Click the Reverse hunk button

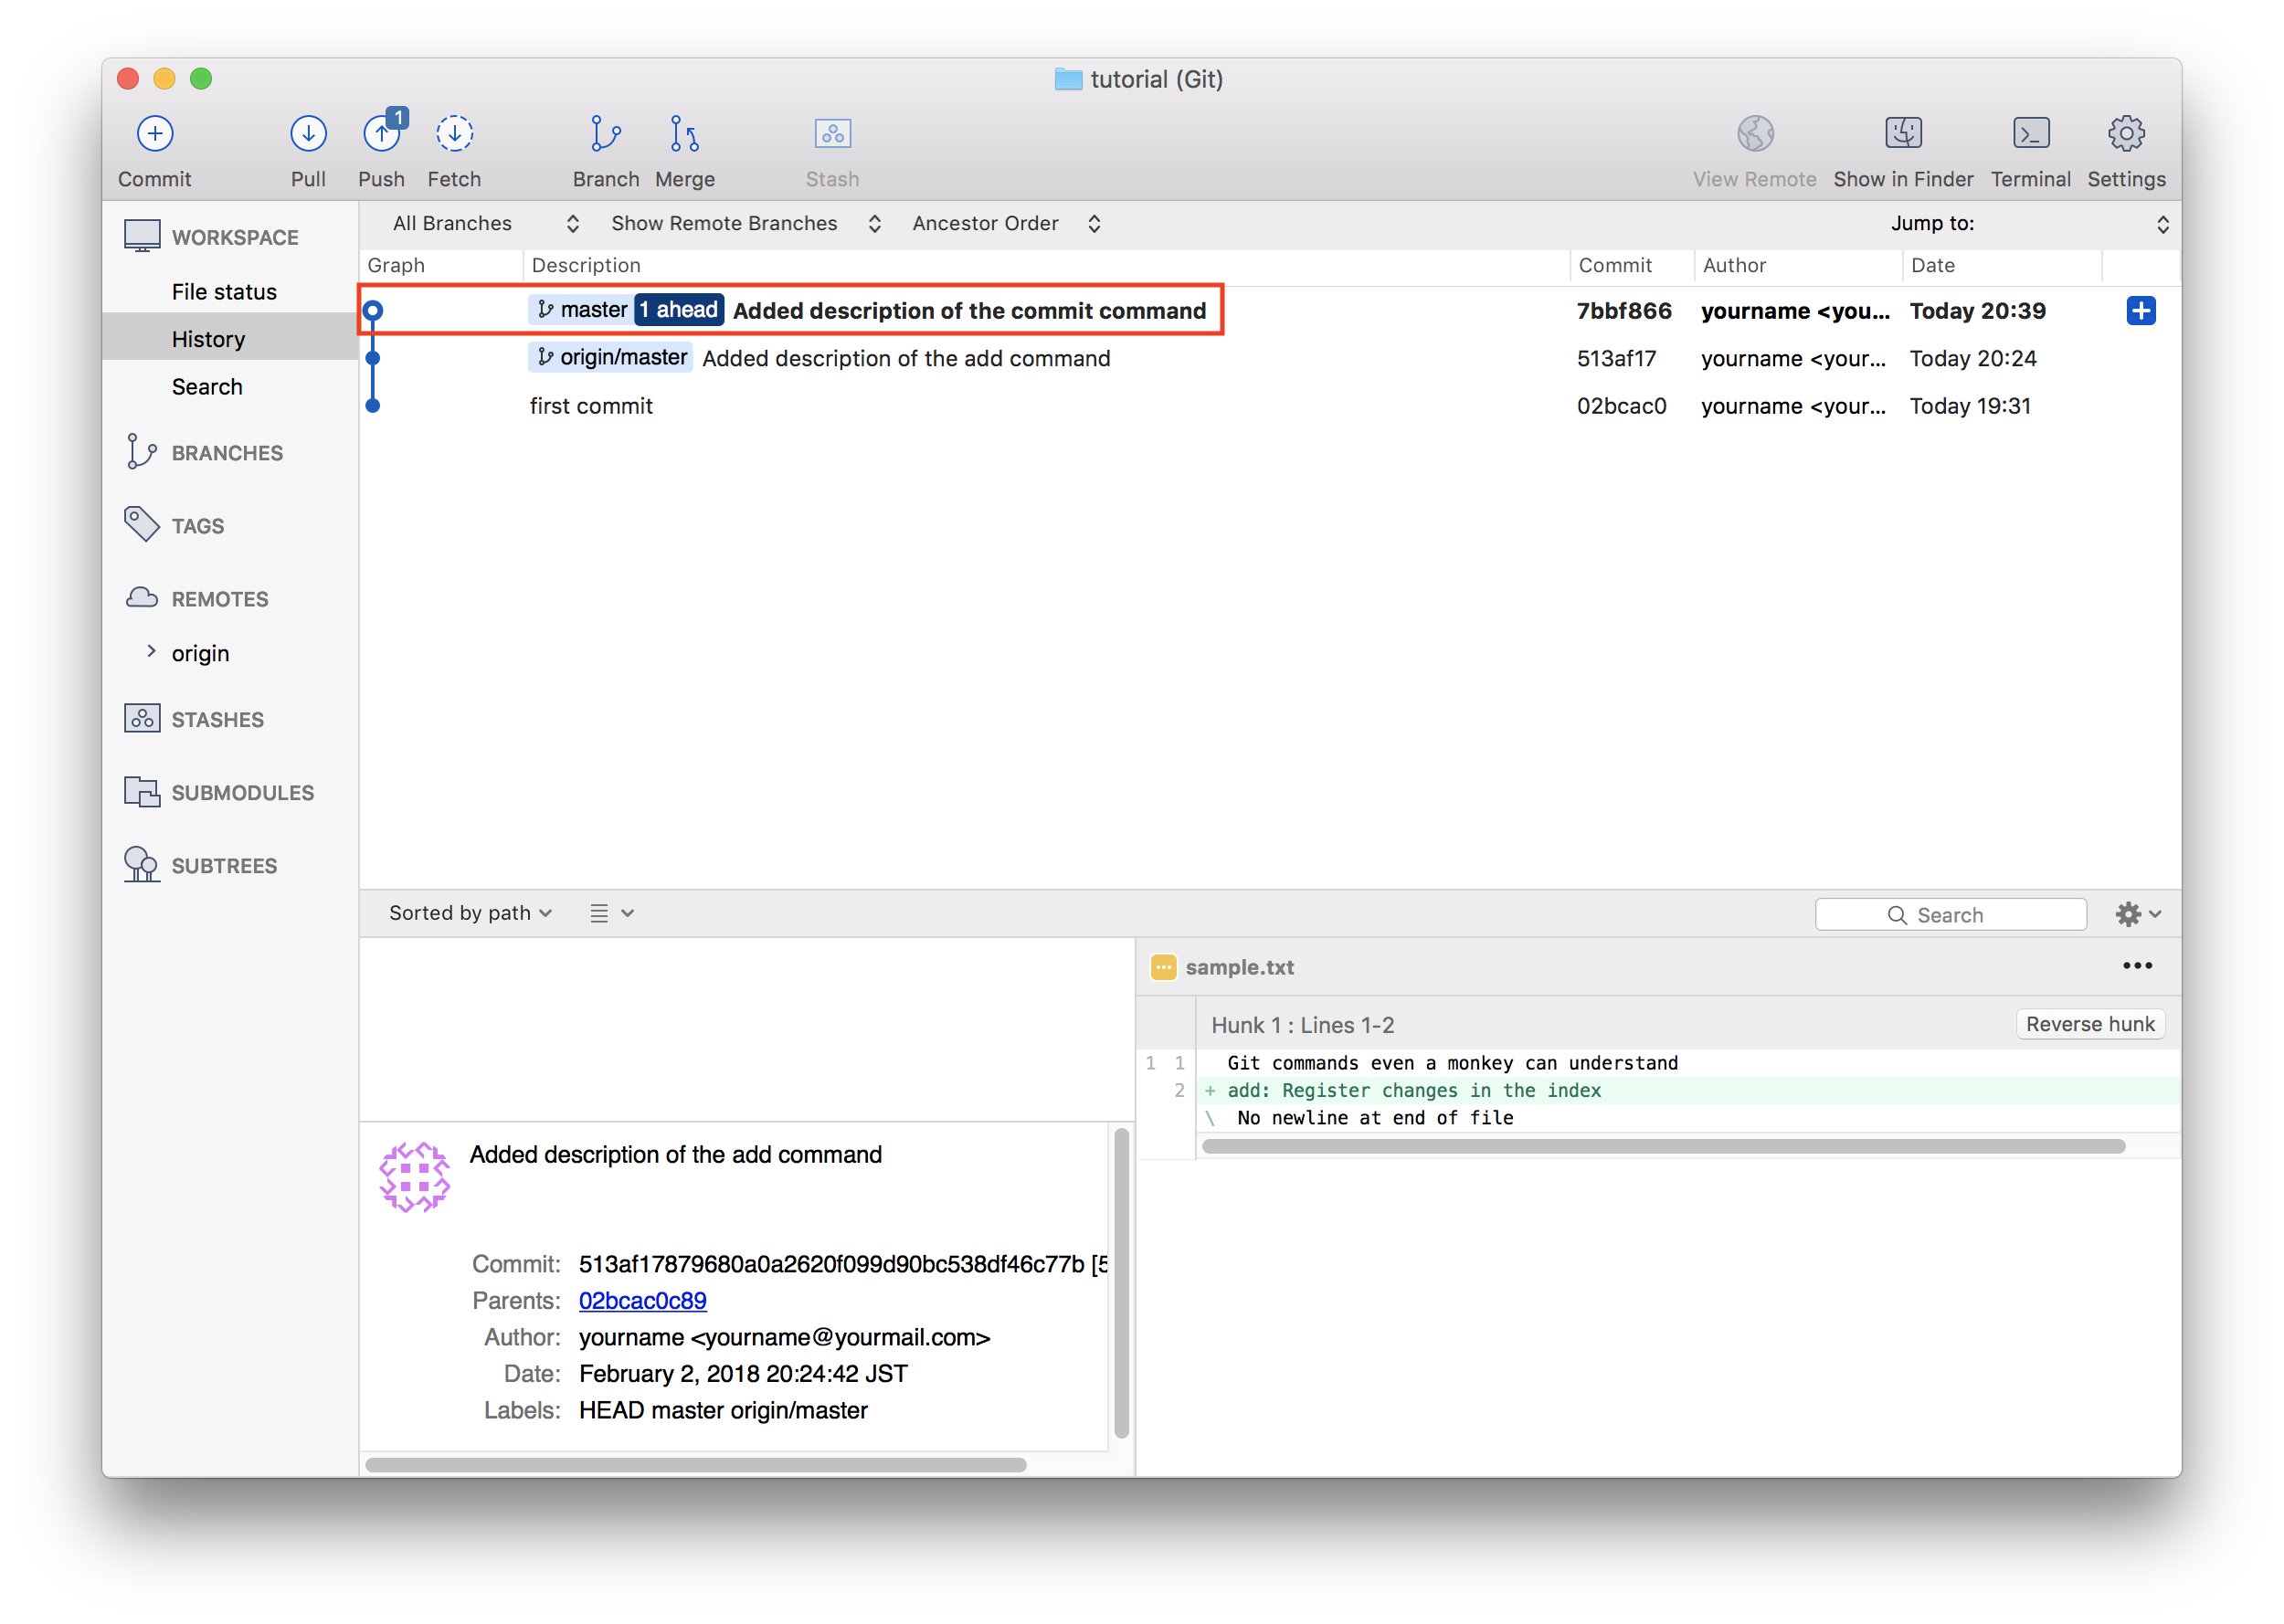[x=2090, y=1024]
